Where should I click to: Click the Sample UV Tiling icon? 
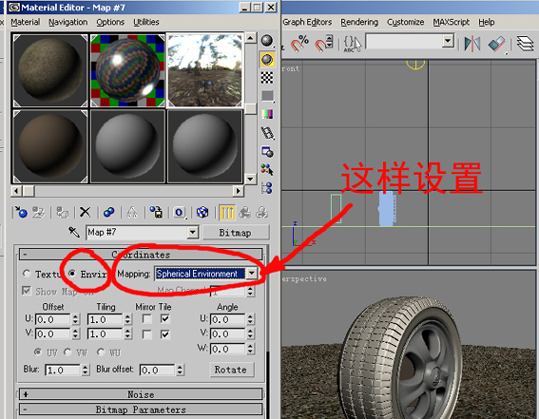tap(267, 96)
